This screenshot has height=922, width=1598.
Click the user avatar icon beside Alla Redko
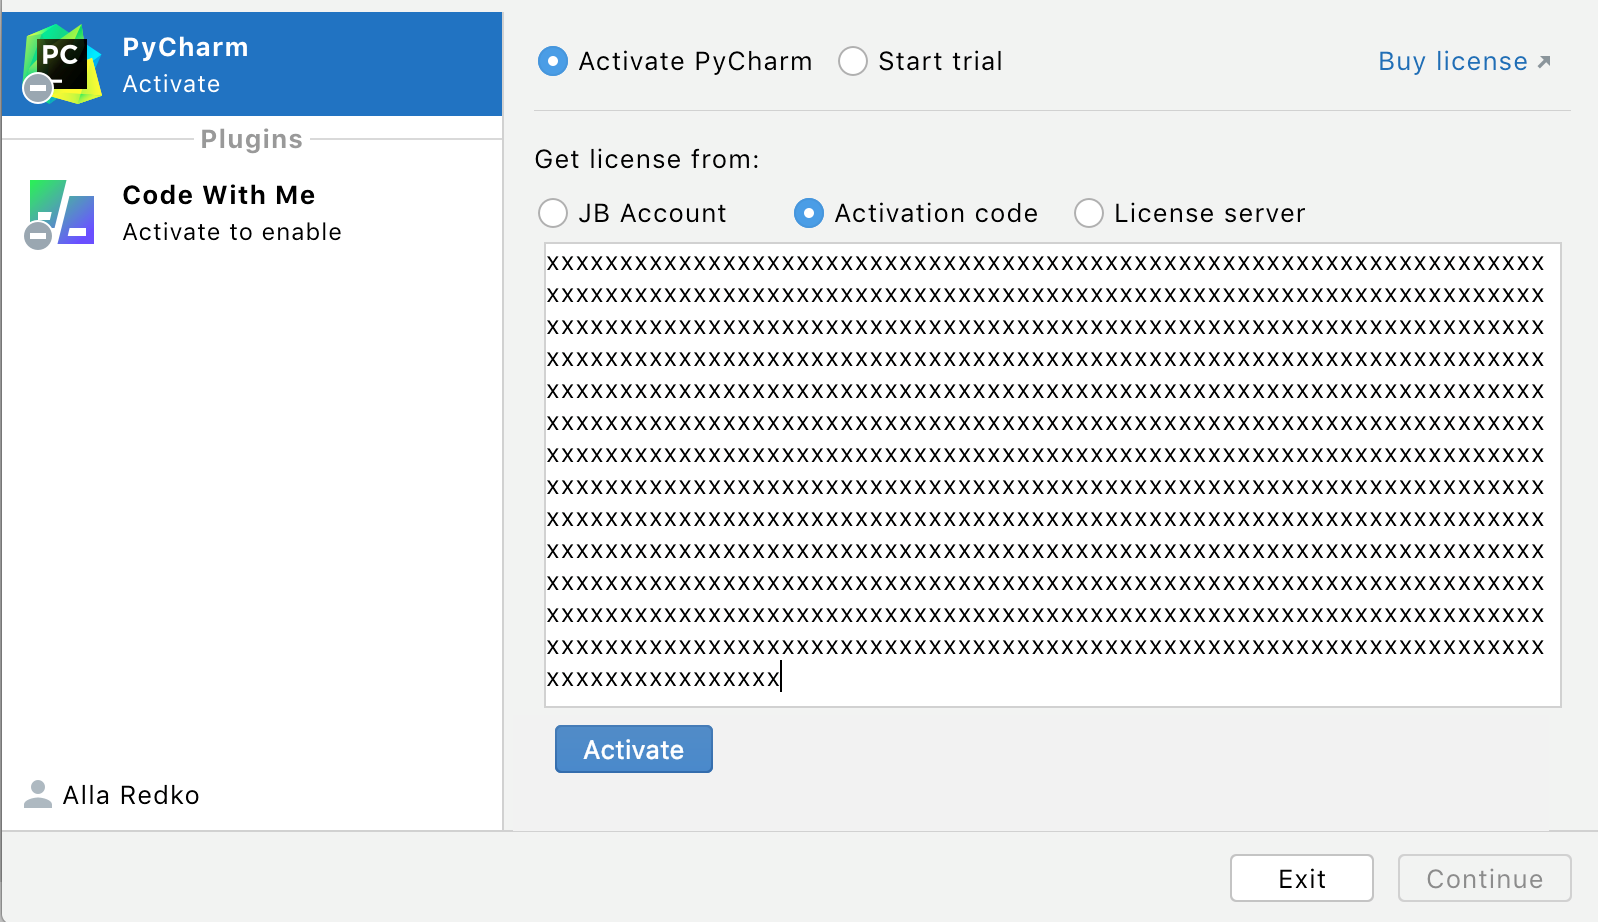point(38,795)
